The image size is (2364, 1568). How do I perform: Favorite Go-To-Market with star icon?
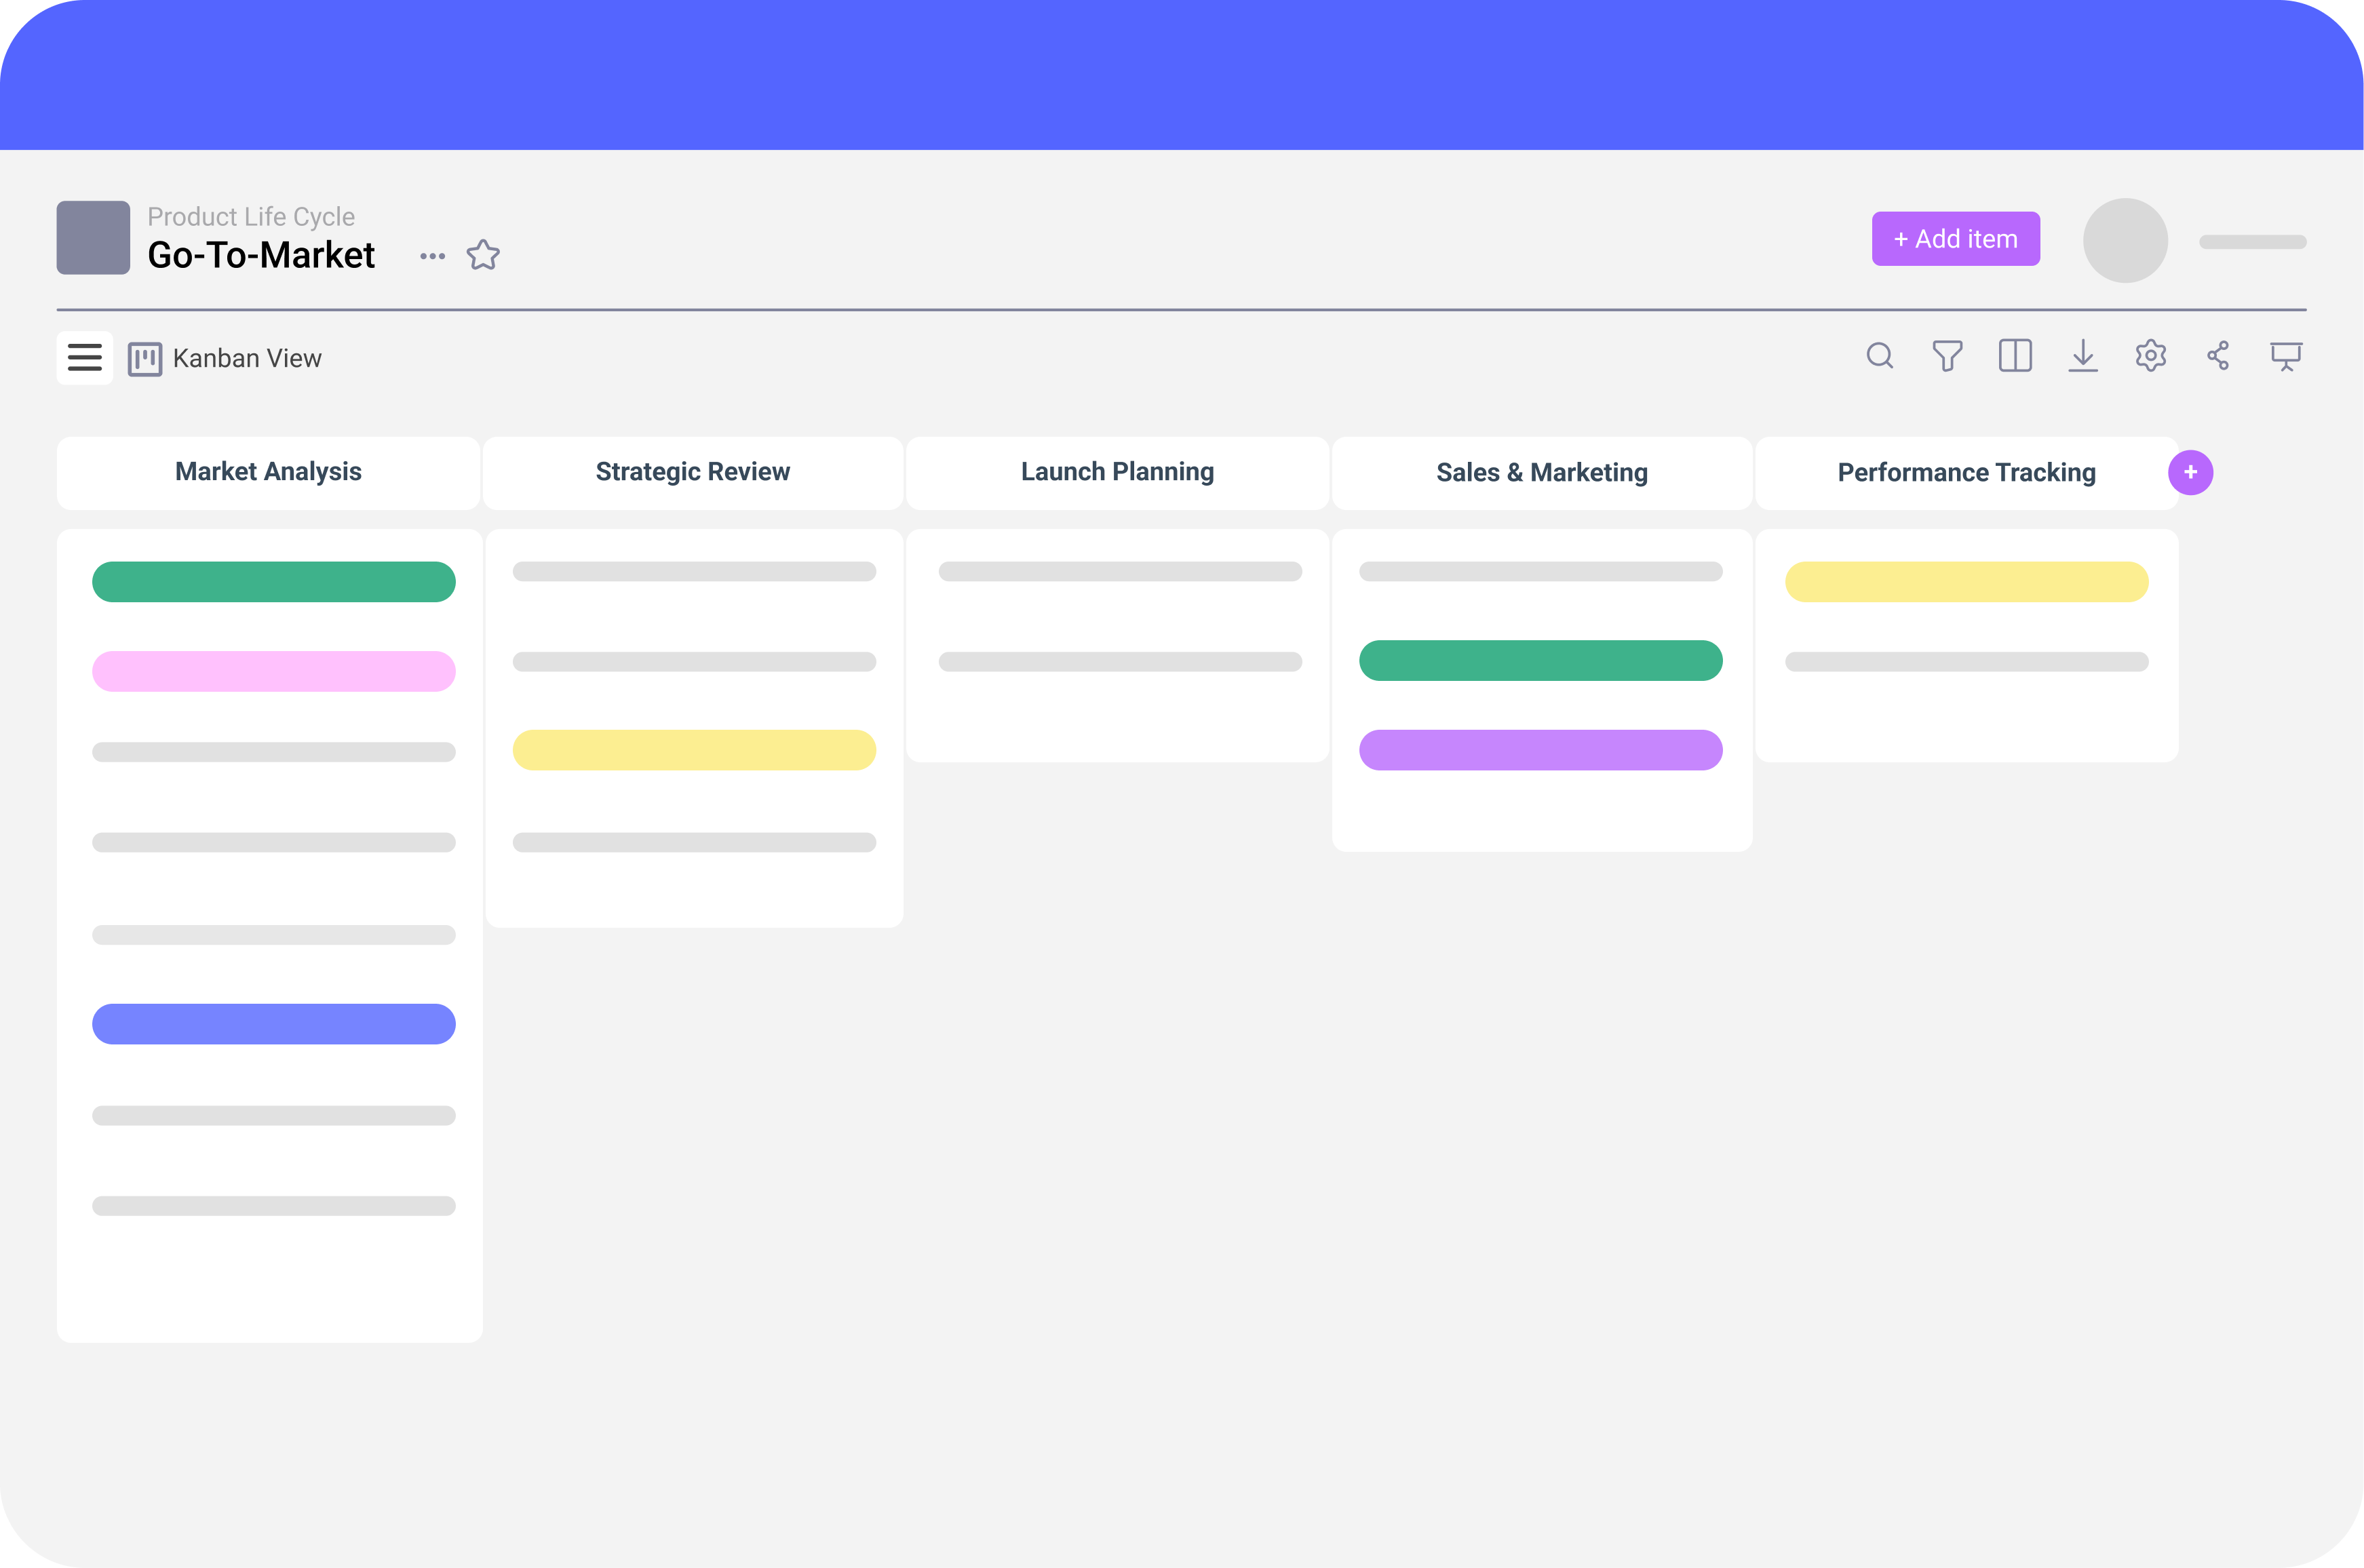pyautogui.click(x=483, y=255)
